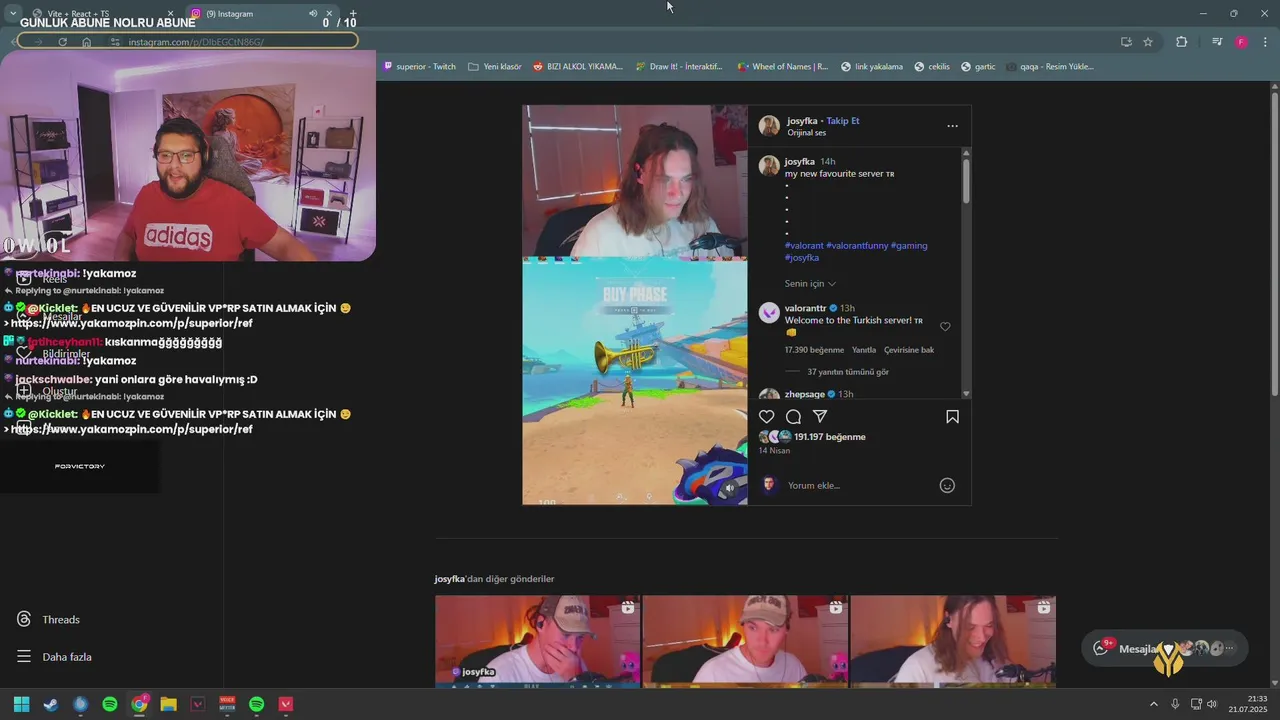Viewport: 1280px width, 720px height.
Task: Open zhepsage commenter's username
Action: [804, 394]
